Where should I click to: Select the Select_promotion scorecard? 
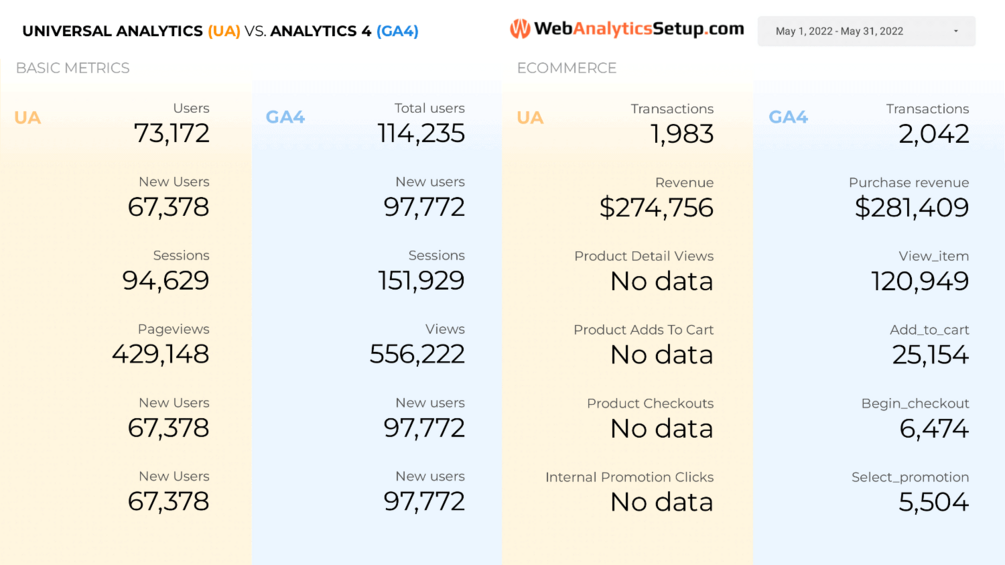click(910, 492)
